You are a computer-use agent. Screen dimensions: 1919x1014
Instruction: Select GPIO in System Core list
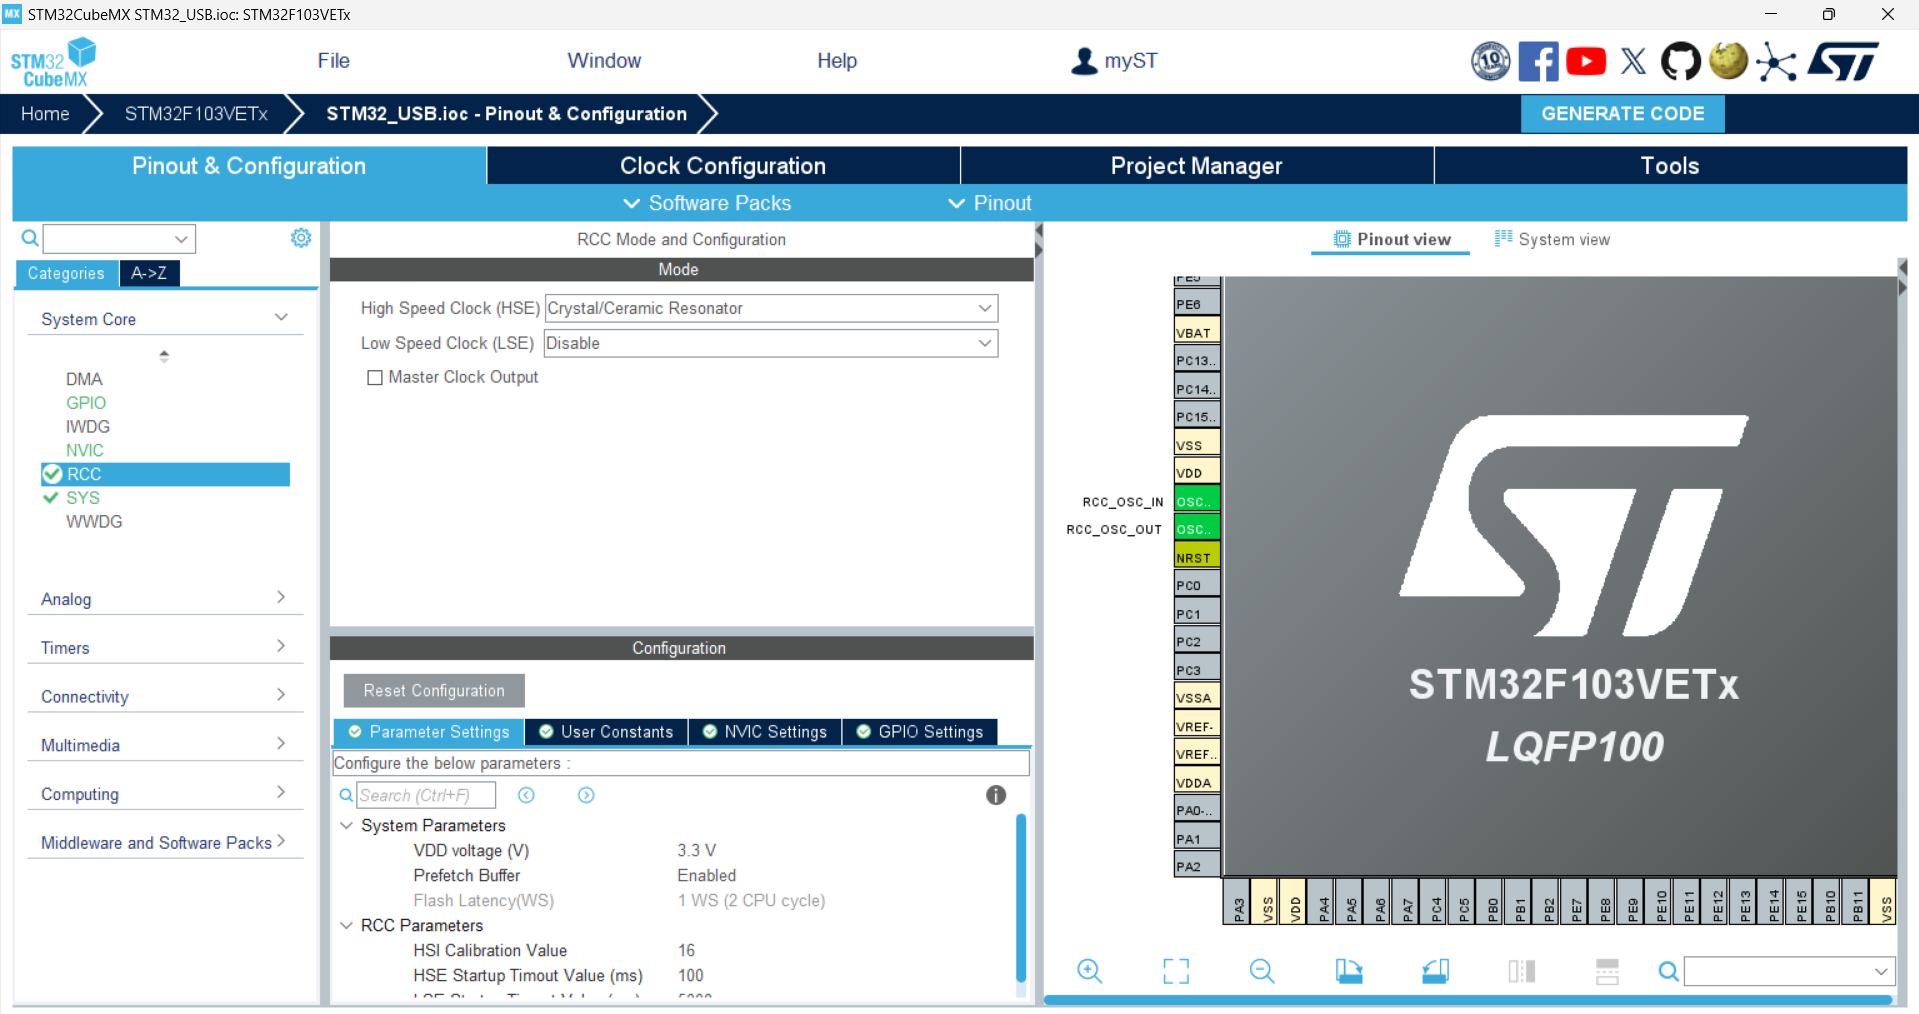[x=86, y=403]
